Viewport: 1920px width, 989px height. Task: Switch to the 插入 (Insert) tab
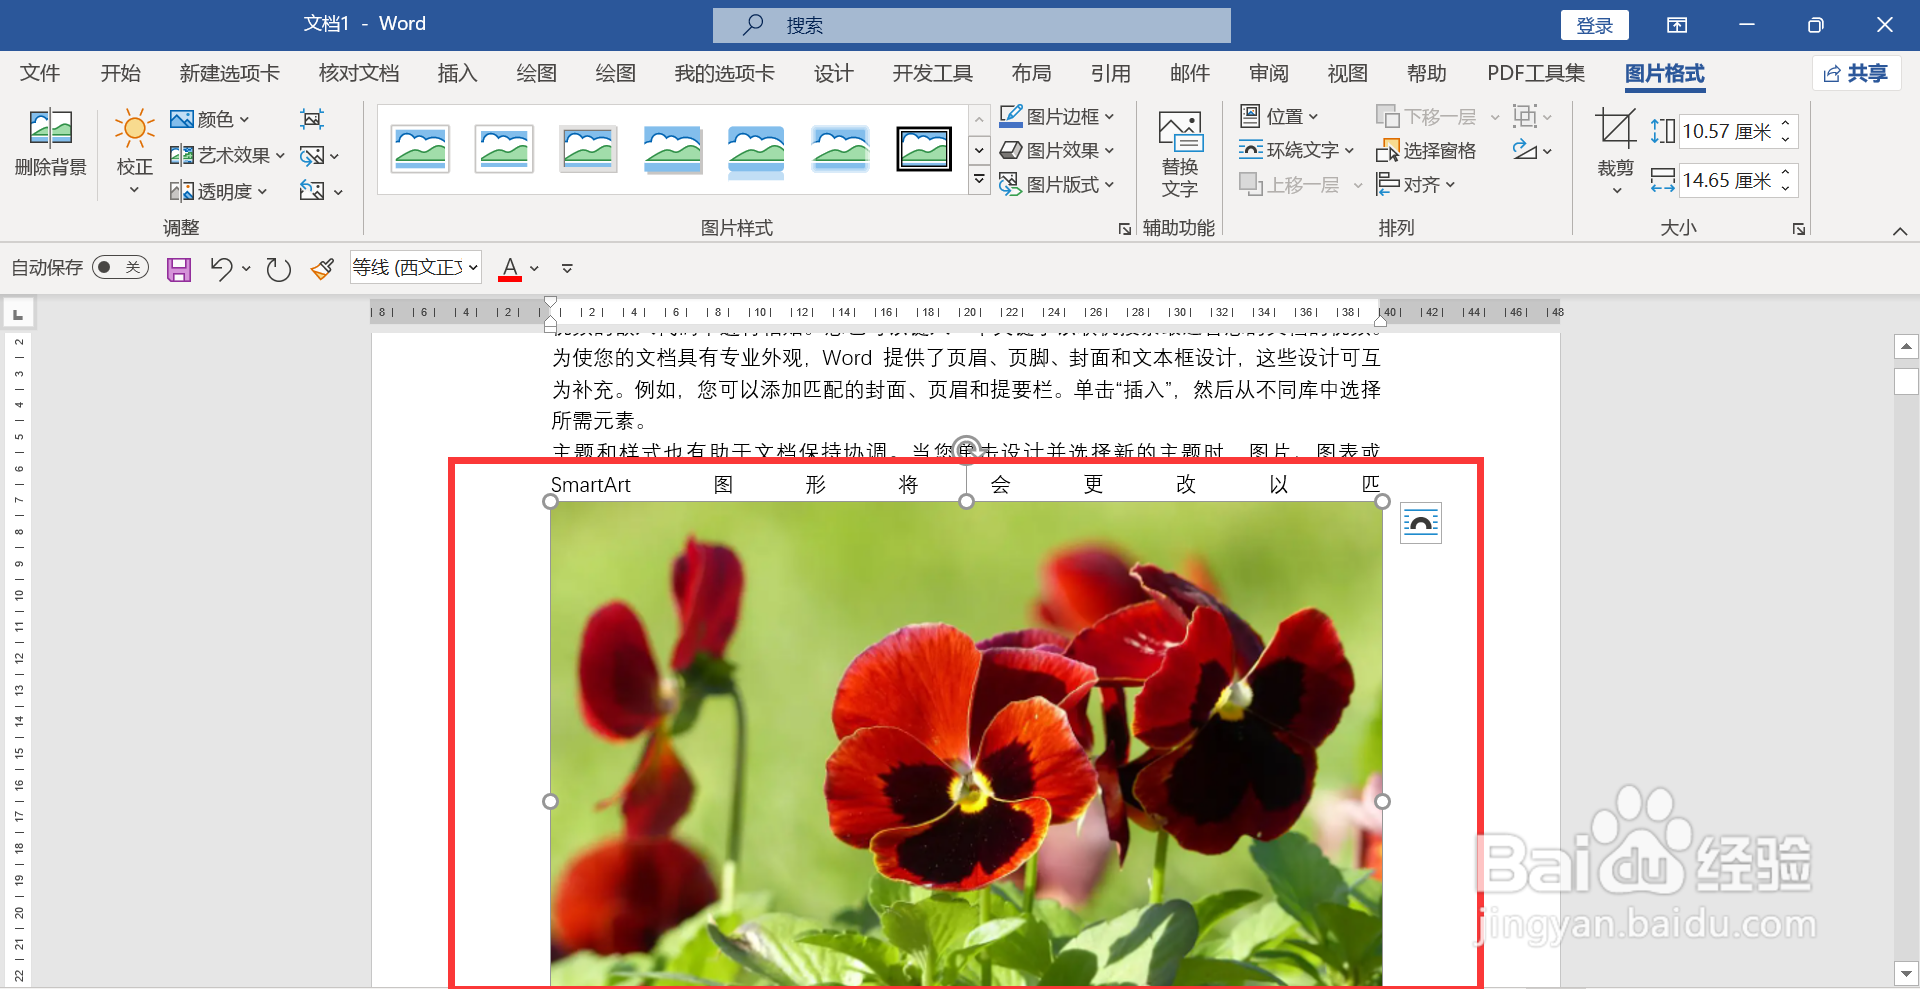[457, 73]
